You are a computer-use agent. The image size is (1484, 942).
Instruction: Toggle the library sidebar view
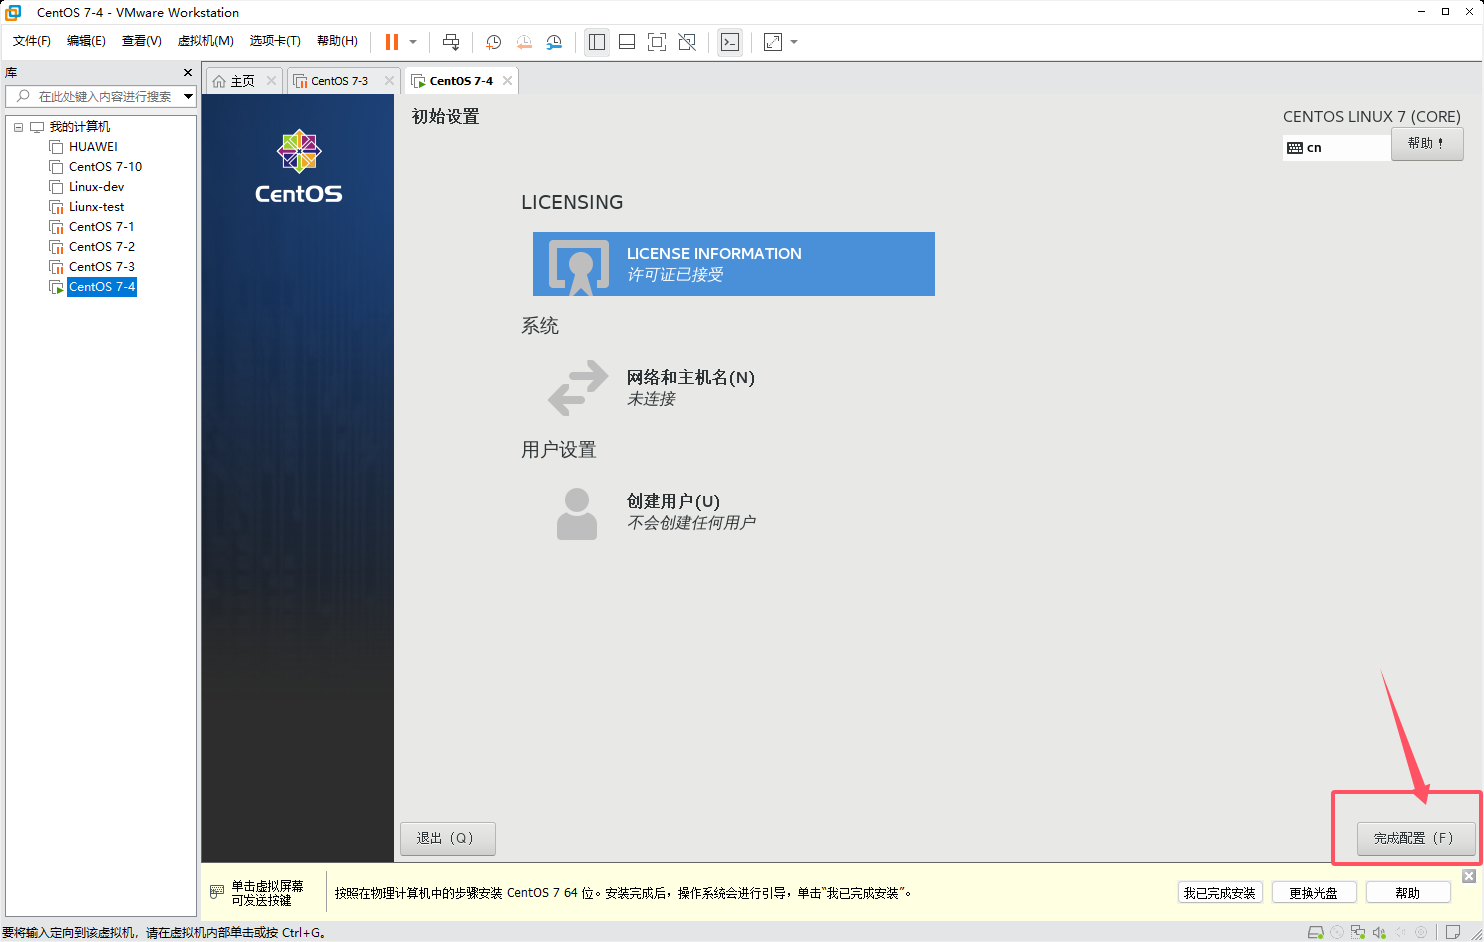click(597, 42)
